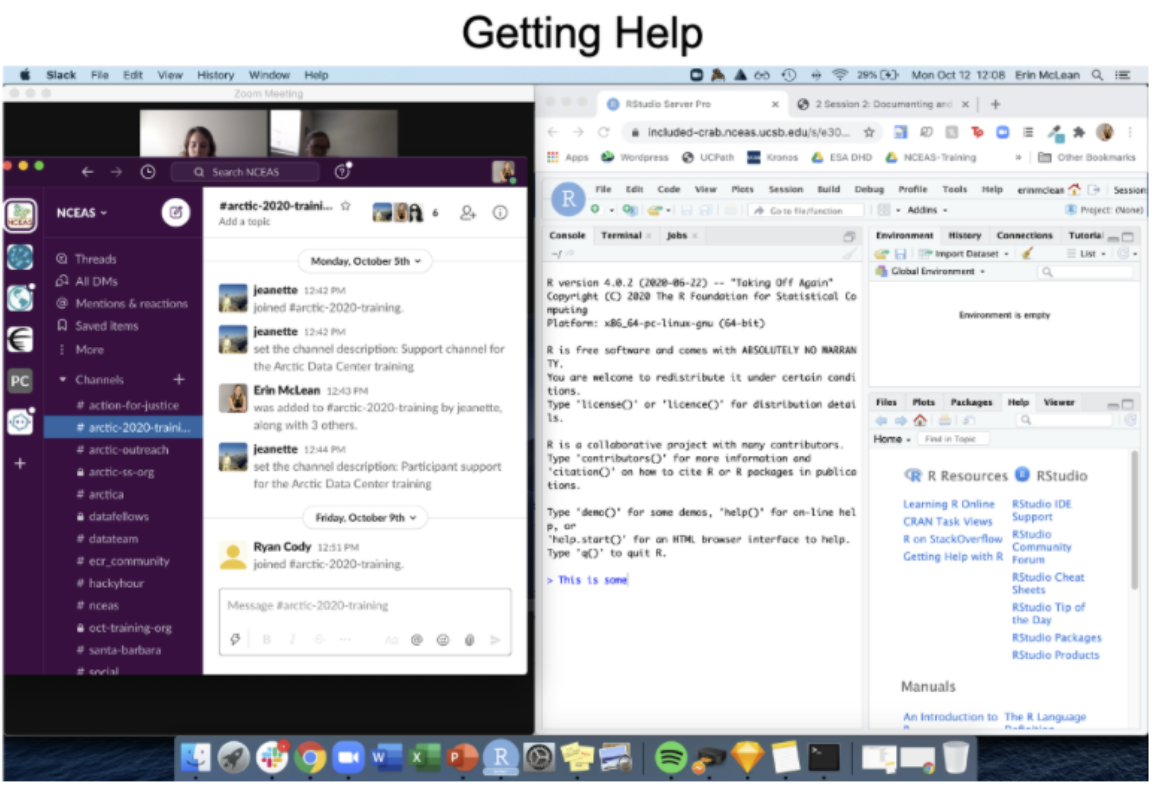The height and width of the screenshot is (787, 1159).
Task: Open Google Chrome from the dock
Action: pos(310,757)
